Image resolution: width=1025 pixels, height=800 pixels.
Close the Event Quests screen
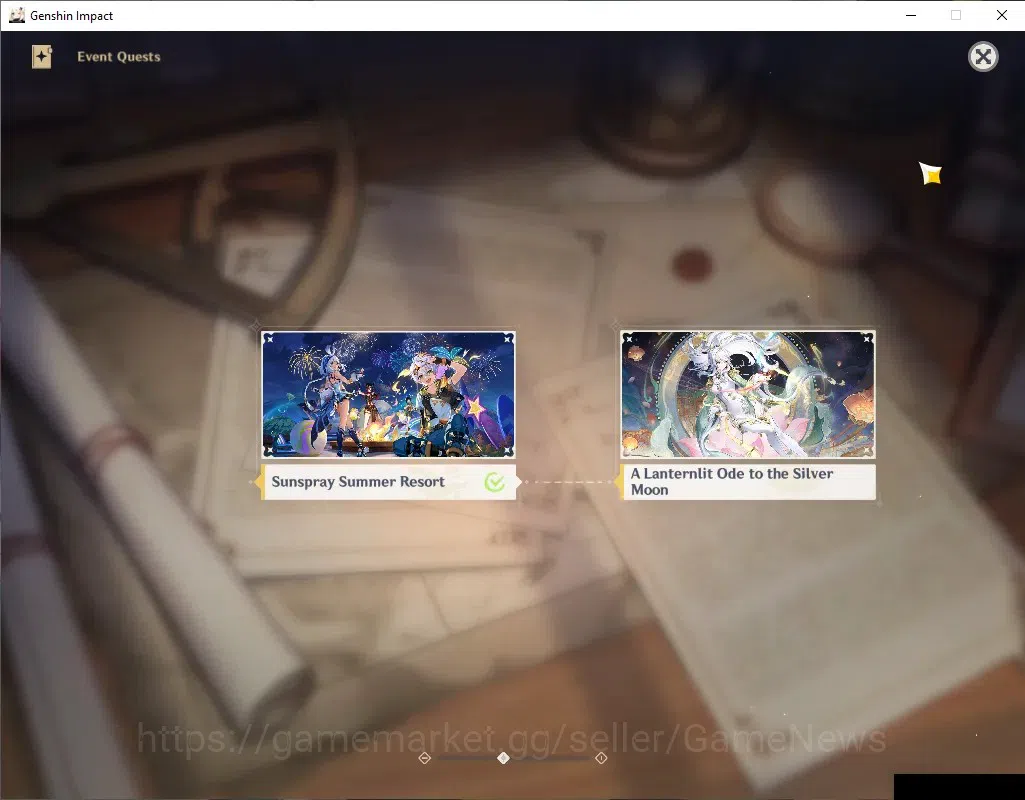(x=983, y=57)
